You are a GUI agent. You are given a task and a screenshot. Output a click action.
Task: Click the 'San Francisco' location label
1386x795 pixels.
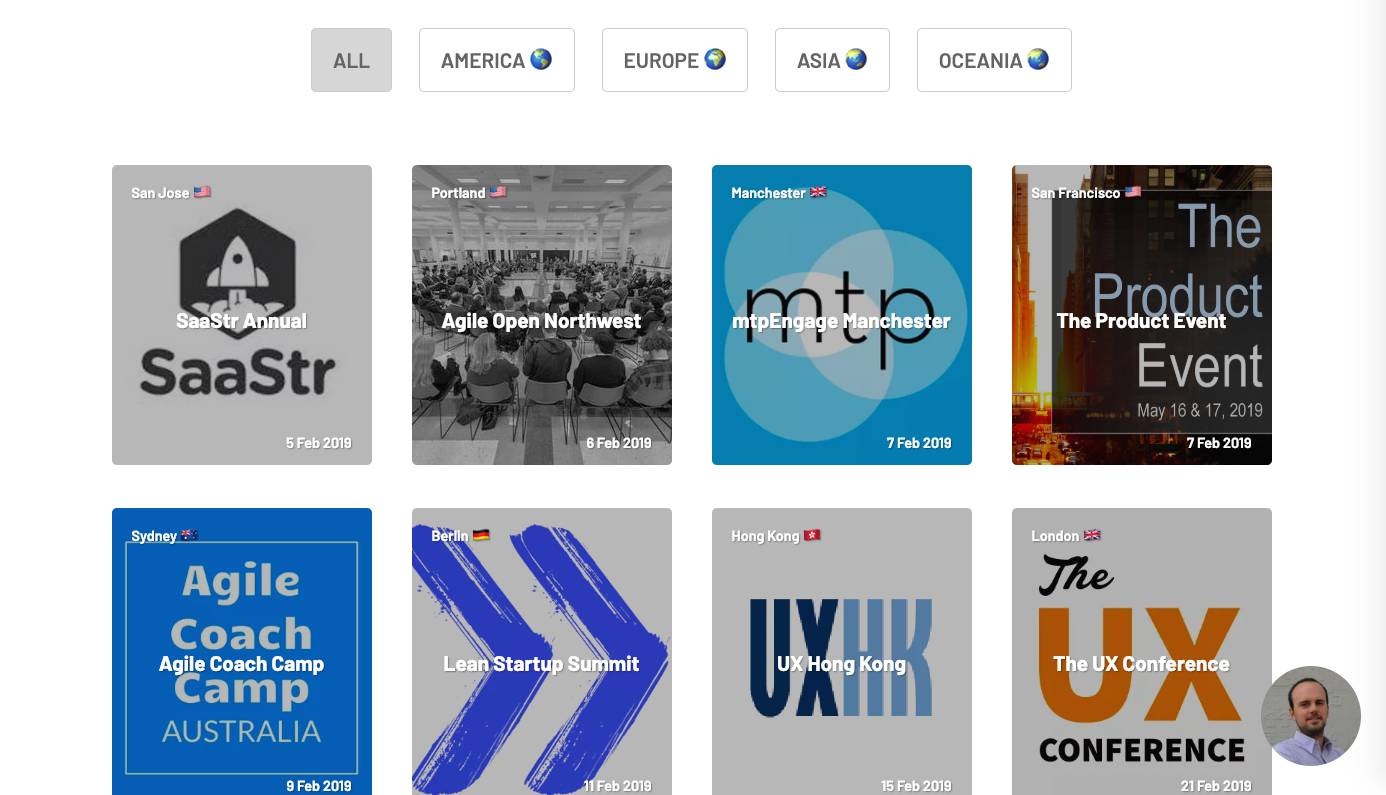[1076, 193]
